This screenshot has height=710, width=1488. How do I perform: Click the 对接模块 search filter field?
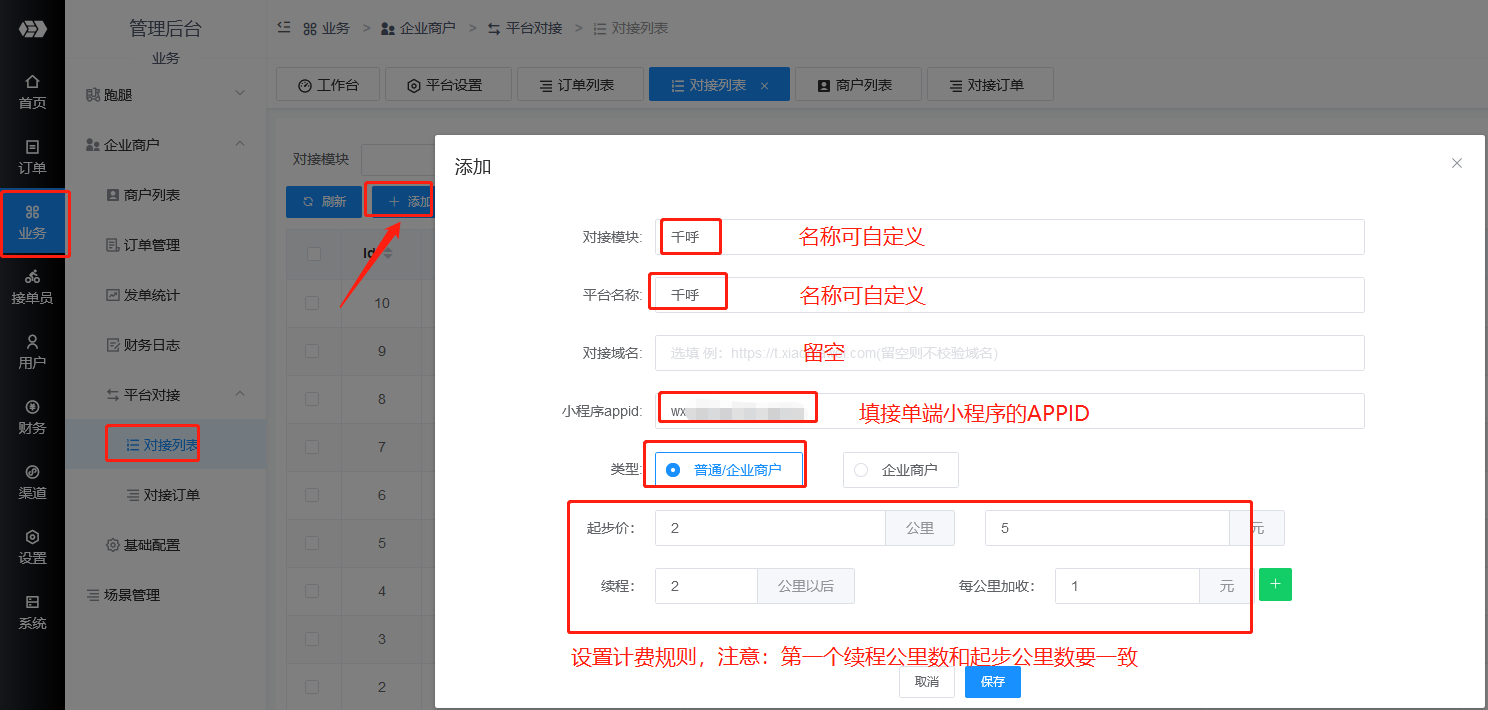pos(398,159)
